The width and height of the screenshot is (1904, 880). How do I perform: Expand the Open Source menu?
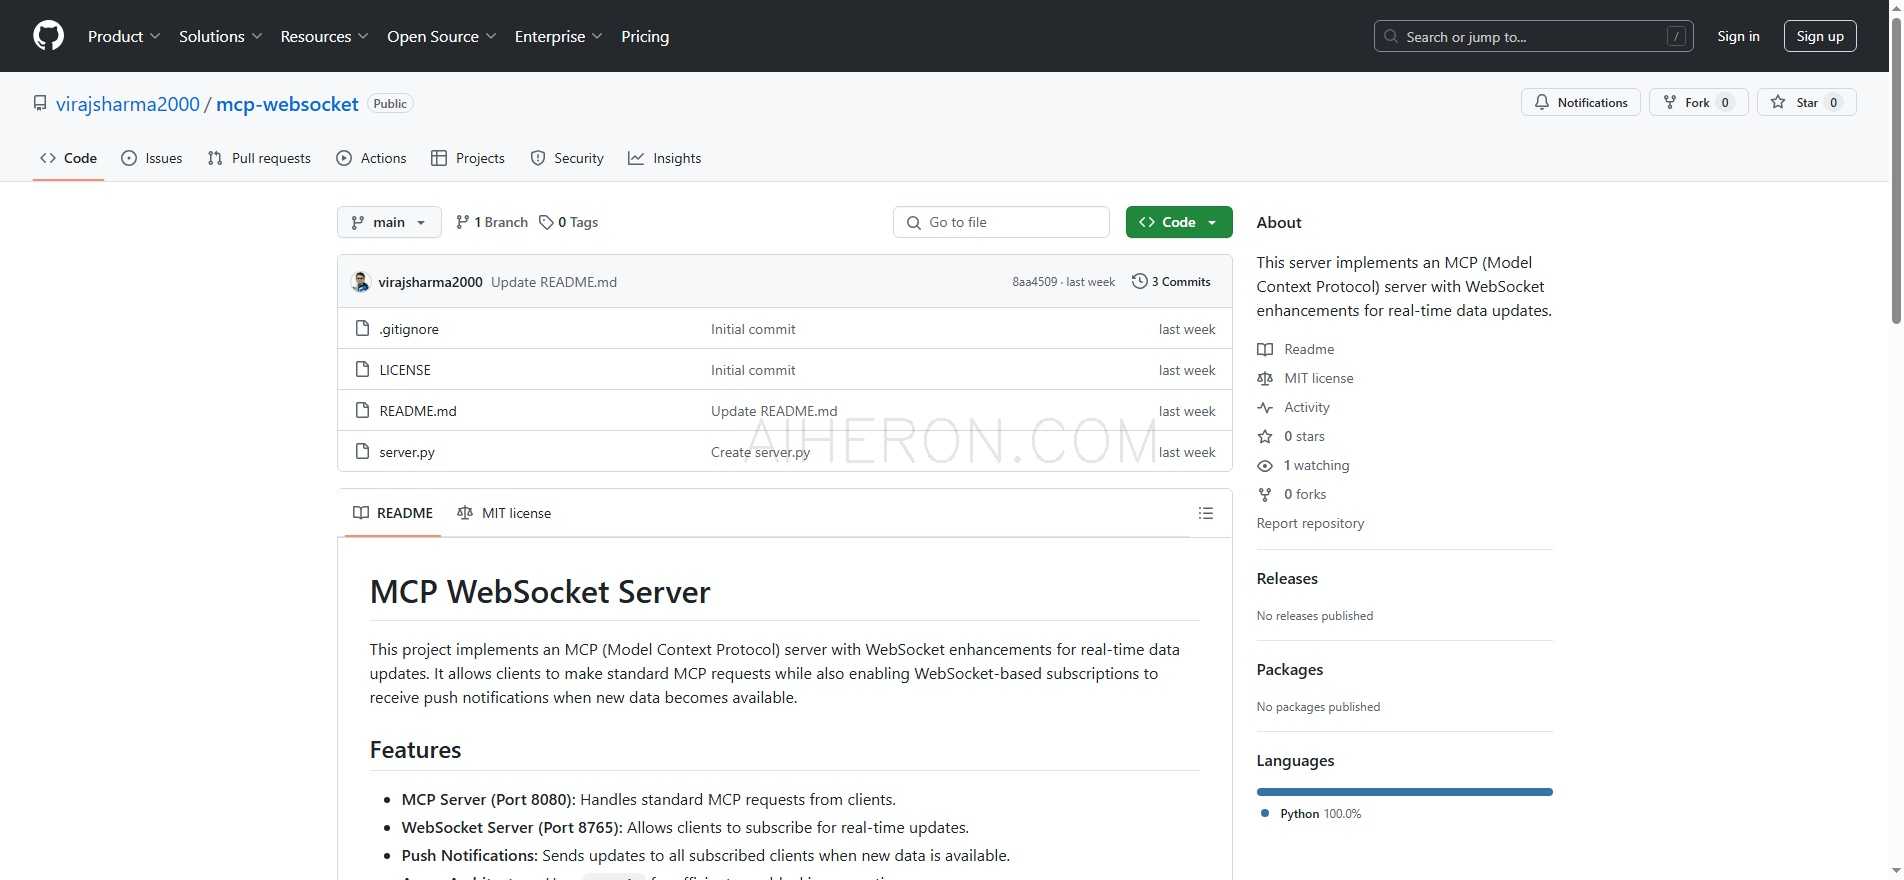pyautogui.click(x=441, y=36)
